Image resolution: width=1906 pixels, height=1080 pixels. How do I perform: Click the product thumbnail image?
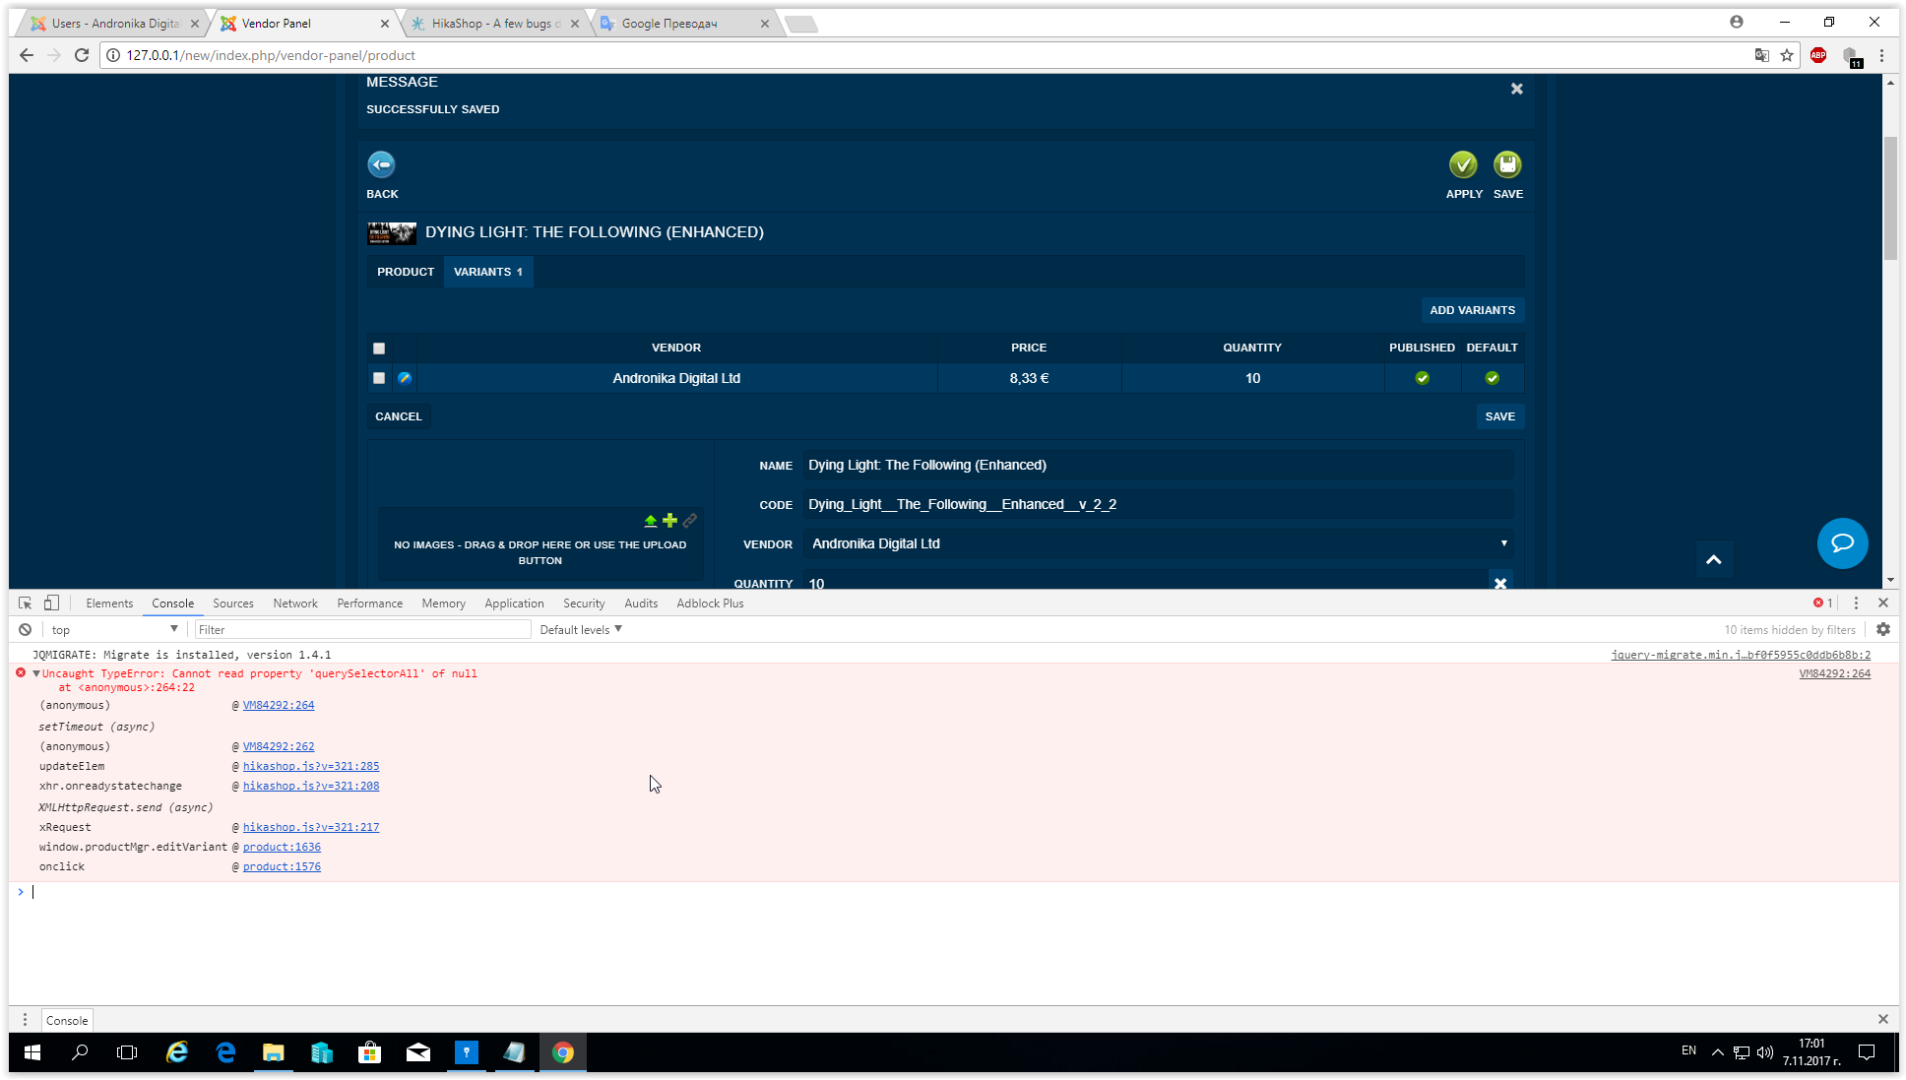pyautogui.click(x=391, y=233)
